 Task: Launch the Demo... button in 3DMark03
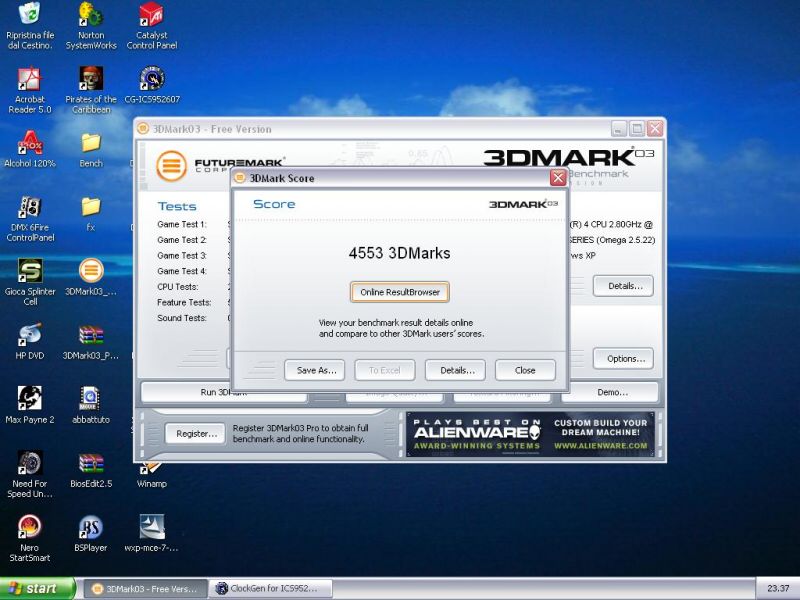pos(612,392)
